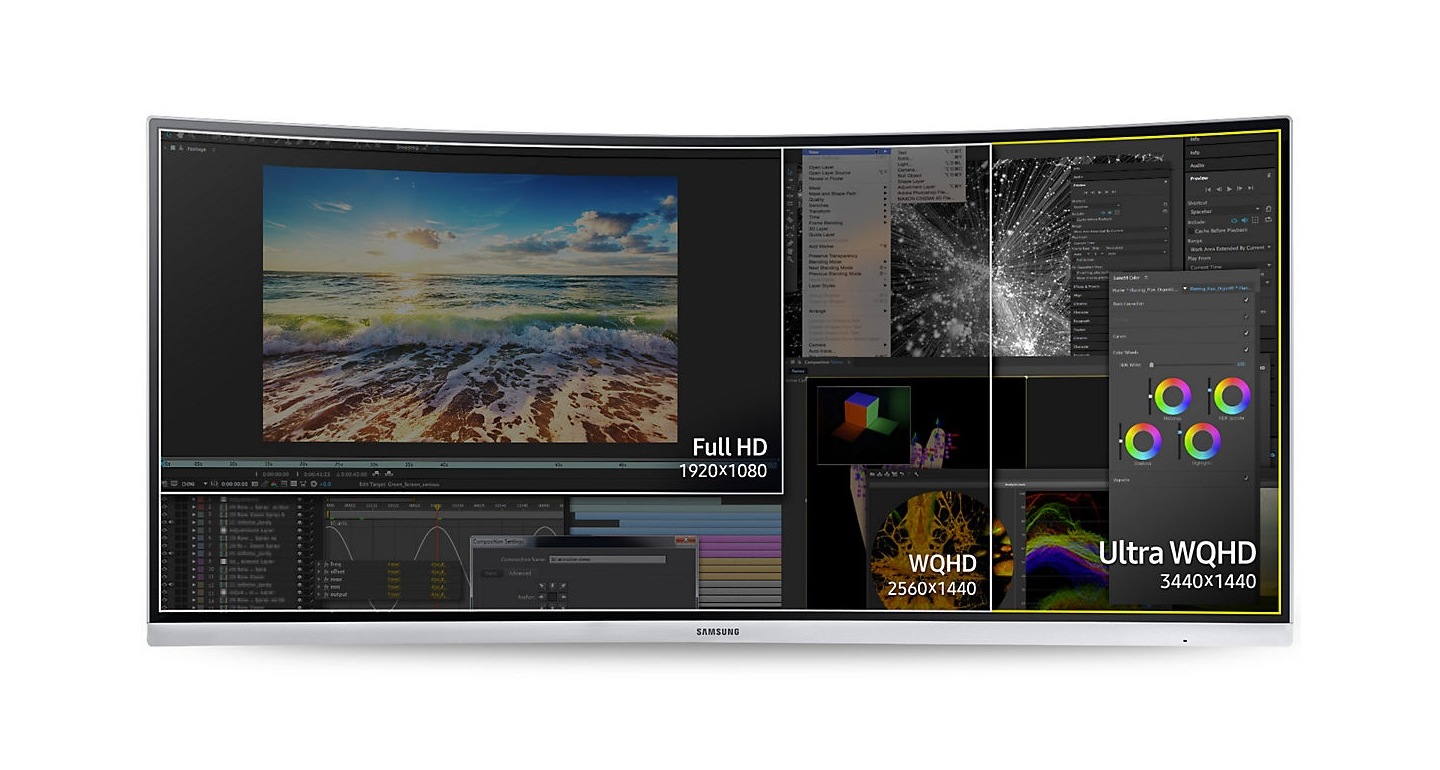Open the Lumetri Master clip dropdown arrow
Screen dimensions: 1440x770
point(1185,288)
